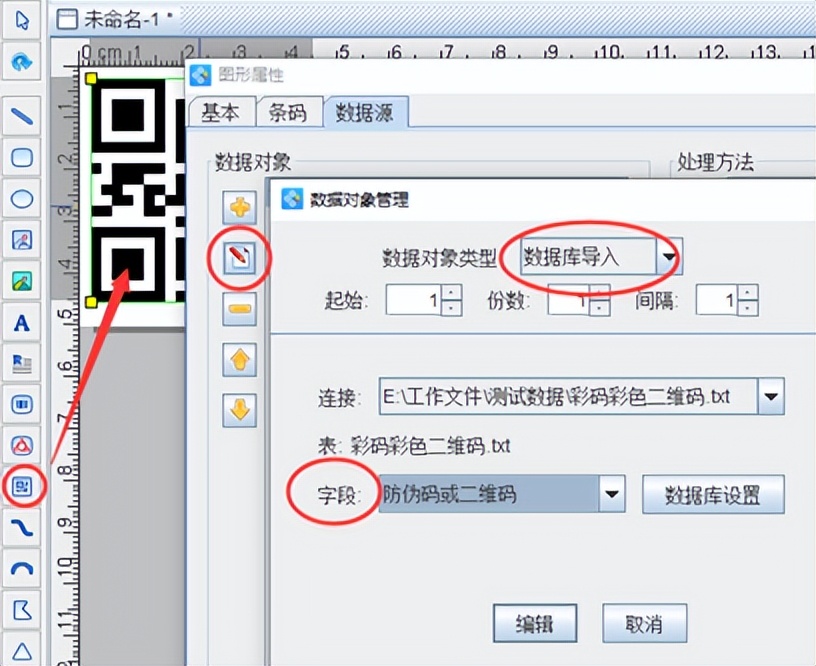The image size is (816, 666).
Task: Click the 数据对象 group label
Action: click(253, 163)
